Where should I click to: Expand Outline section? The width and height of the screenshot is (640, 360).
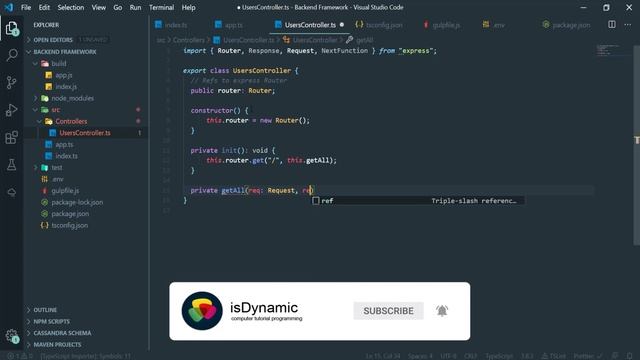[45, 310]
